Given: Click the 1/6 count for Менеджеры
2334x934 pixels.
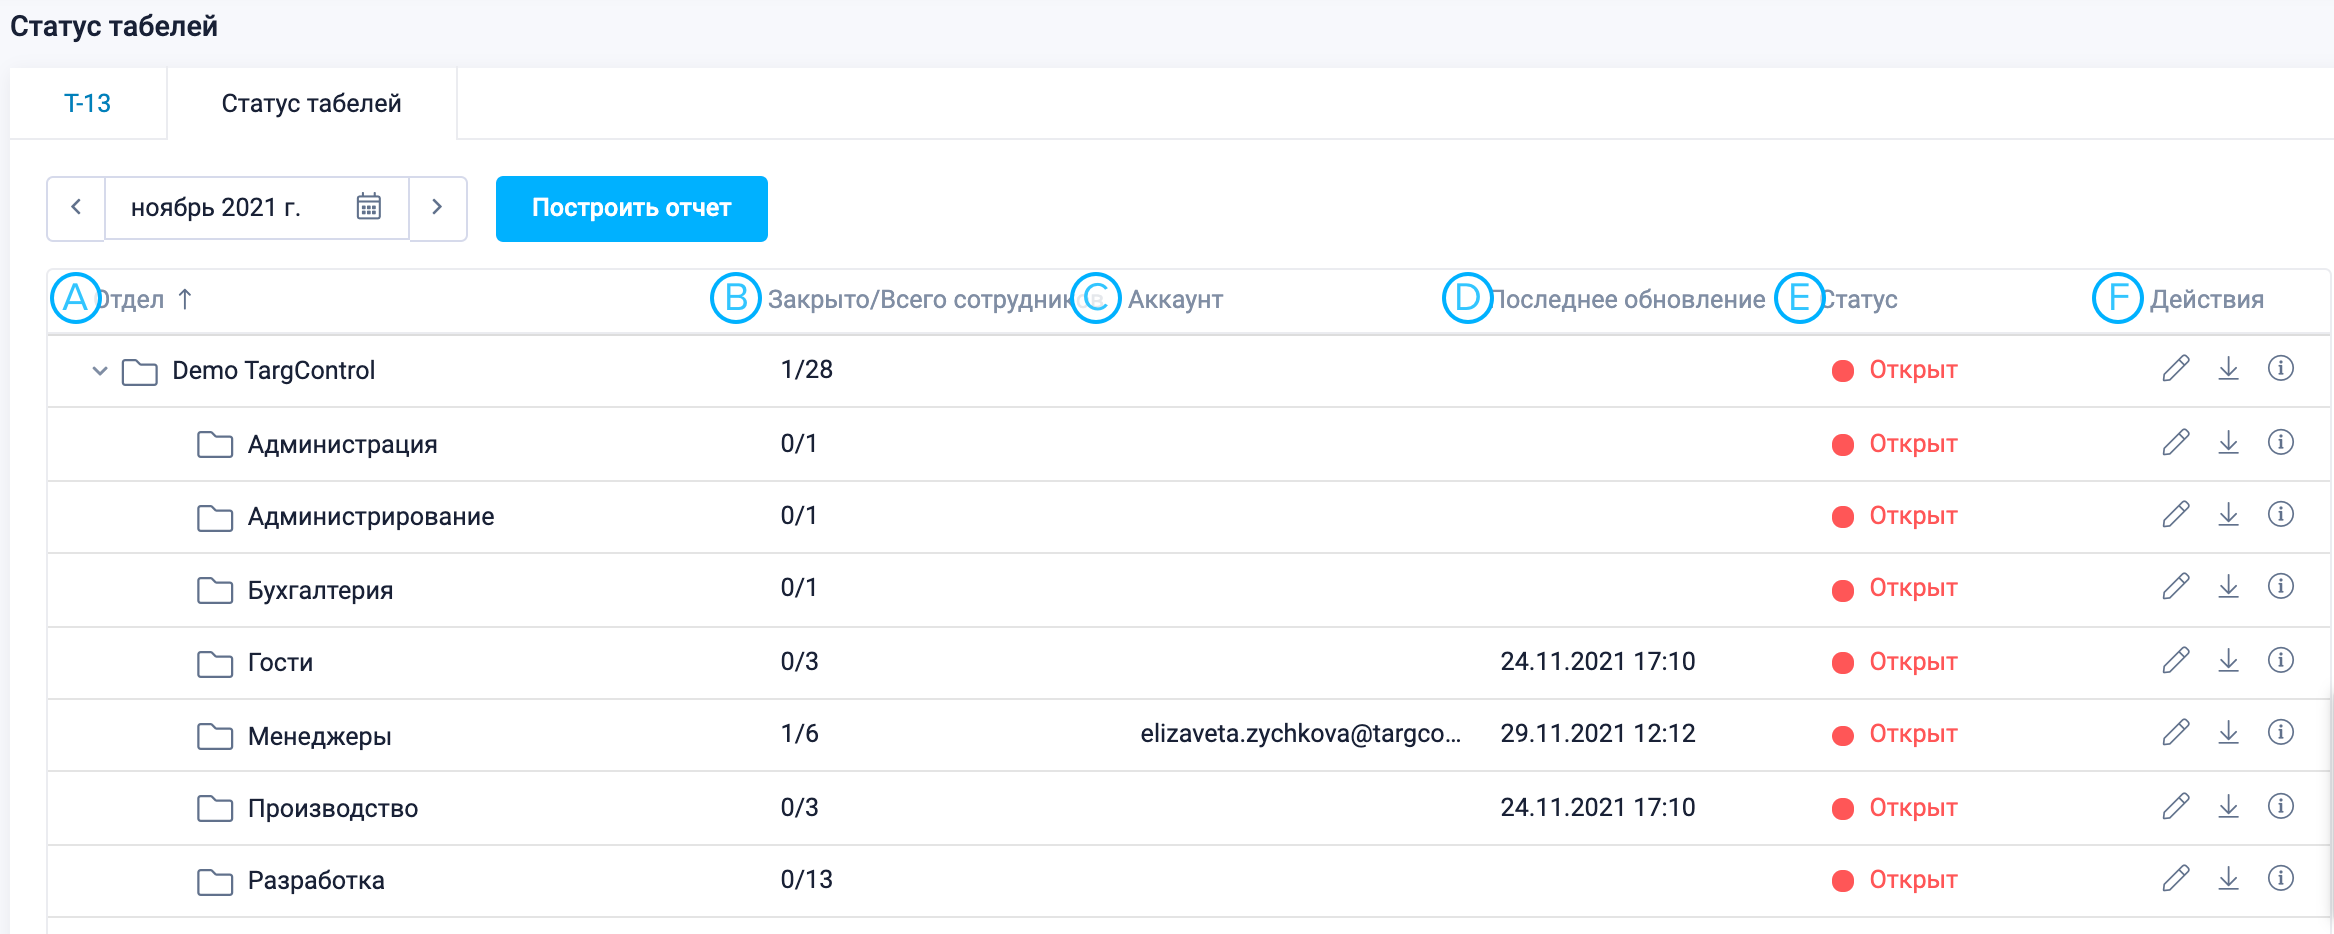Looking at the screenshot, I should (x=799, y=733).
